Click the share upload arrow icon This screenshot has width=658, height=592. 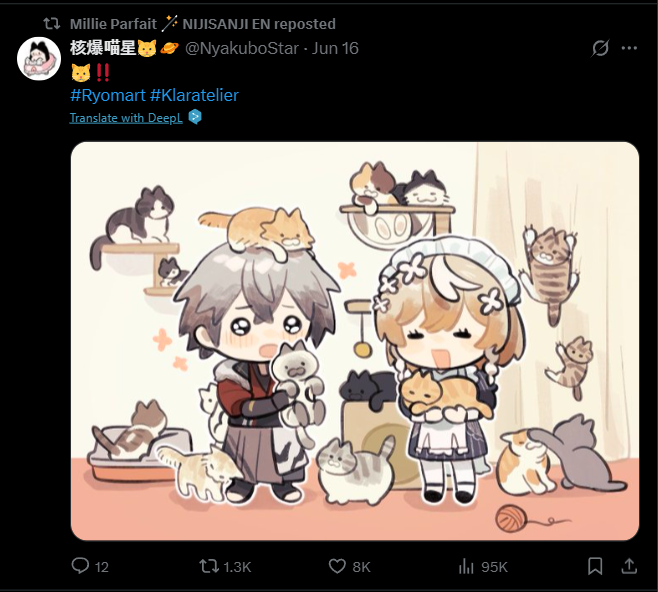tap(629, 566)
